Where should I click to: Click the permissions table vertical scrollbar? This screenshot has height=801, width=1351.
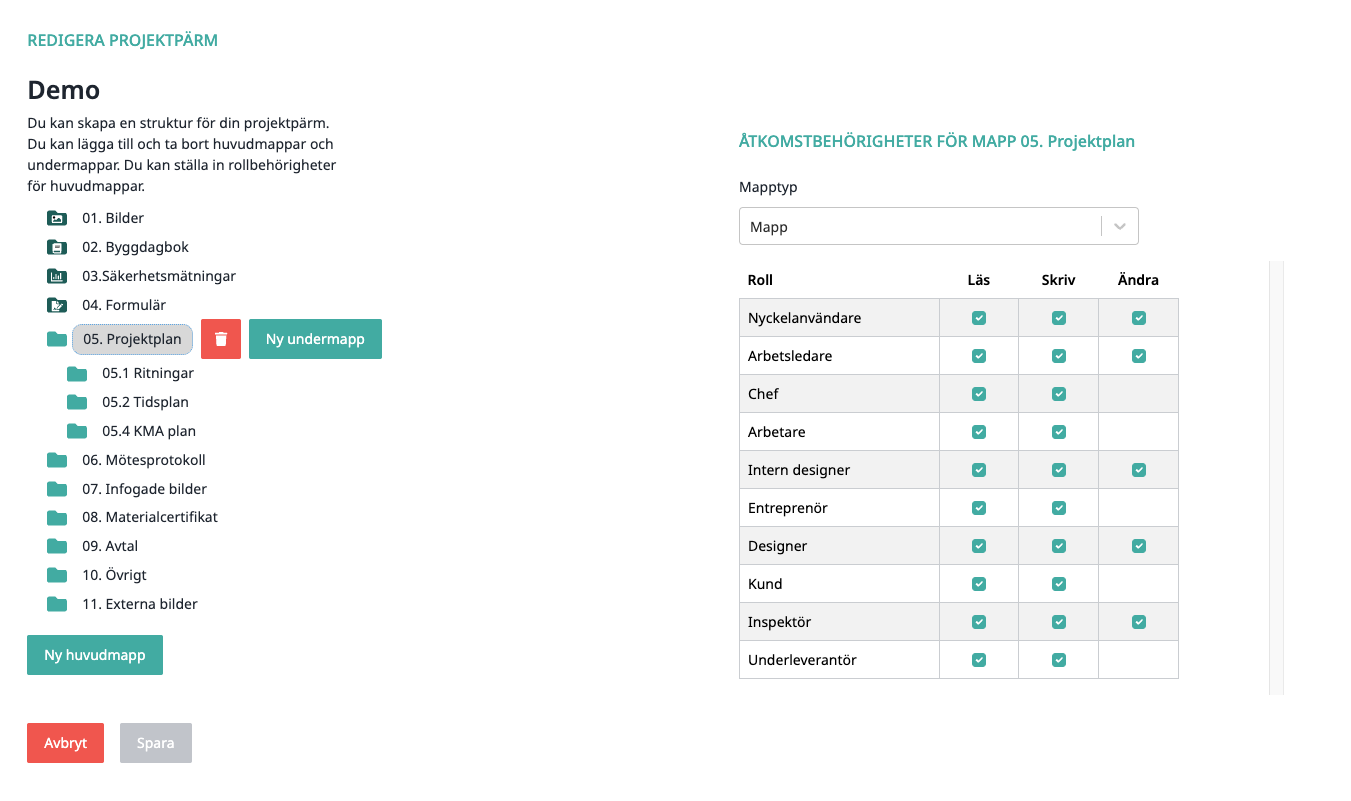click(1276, 478)
